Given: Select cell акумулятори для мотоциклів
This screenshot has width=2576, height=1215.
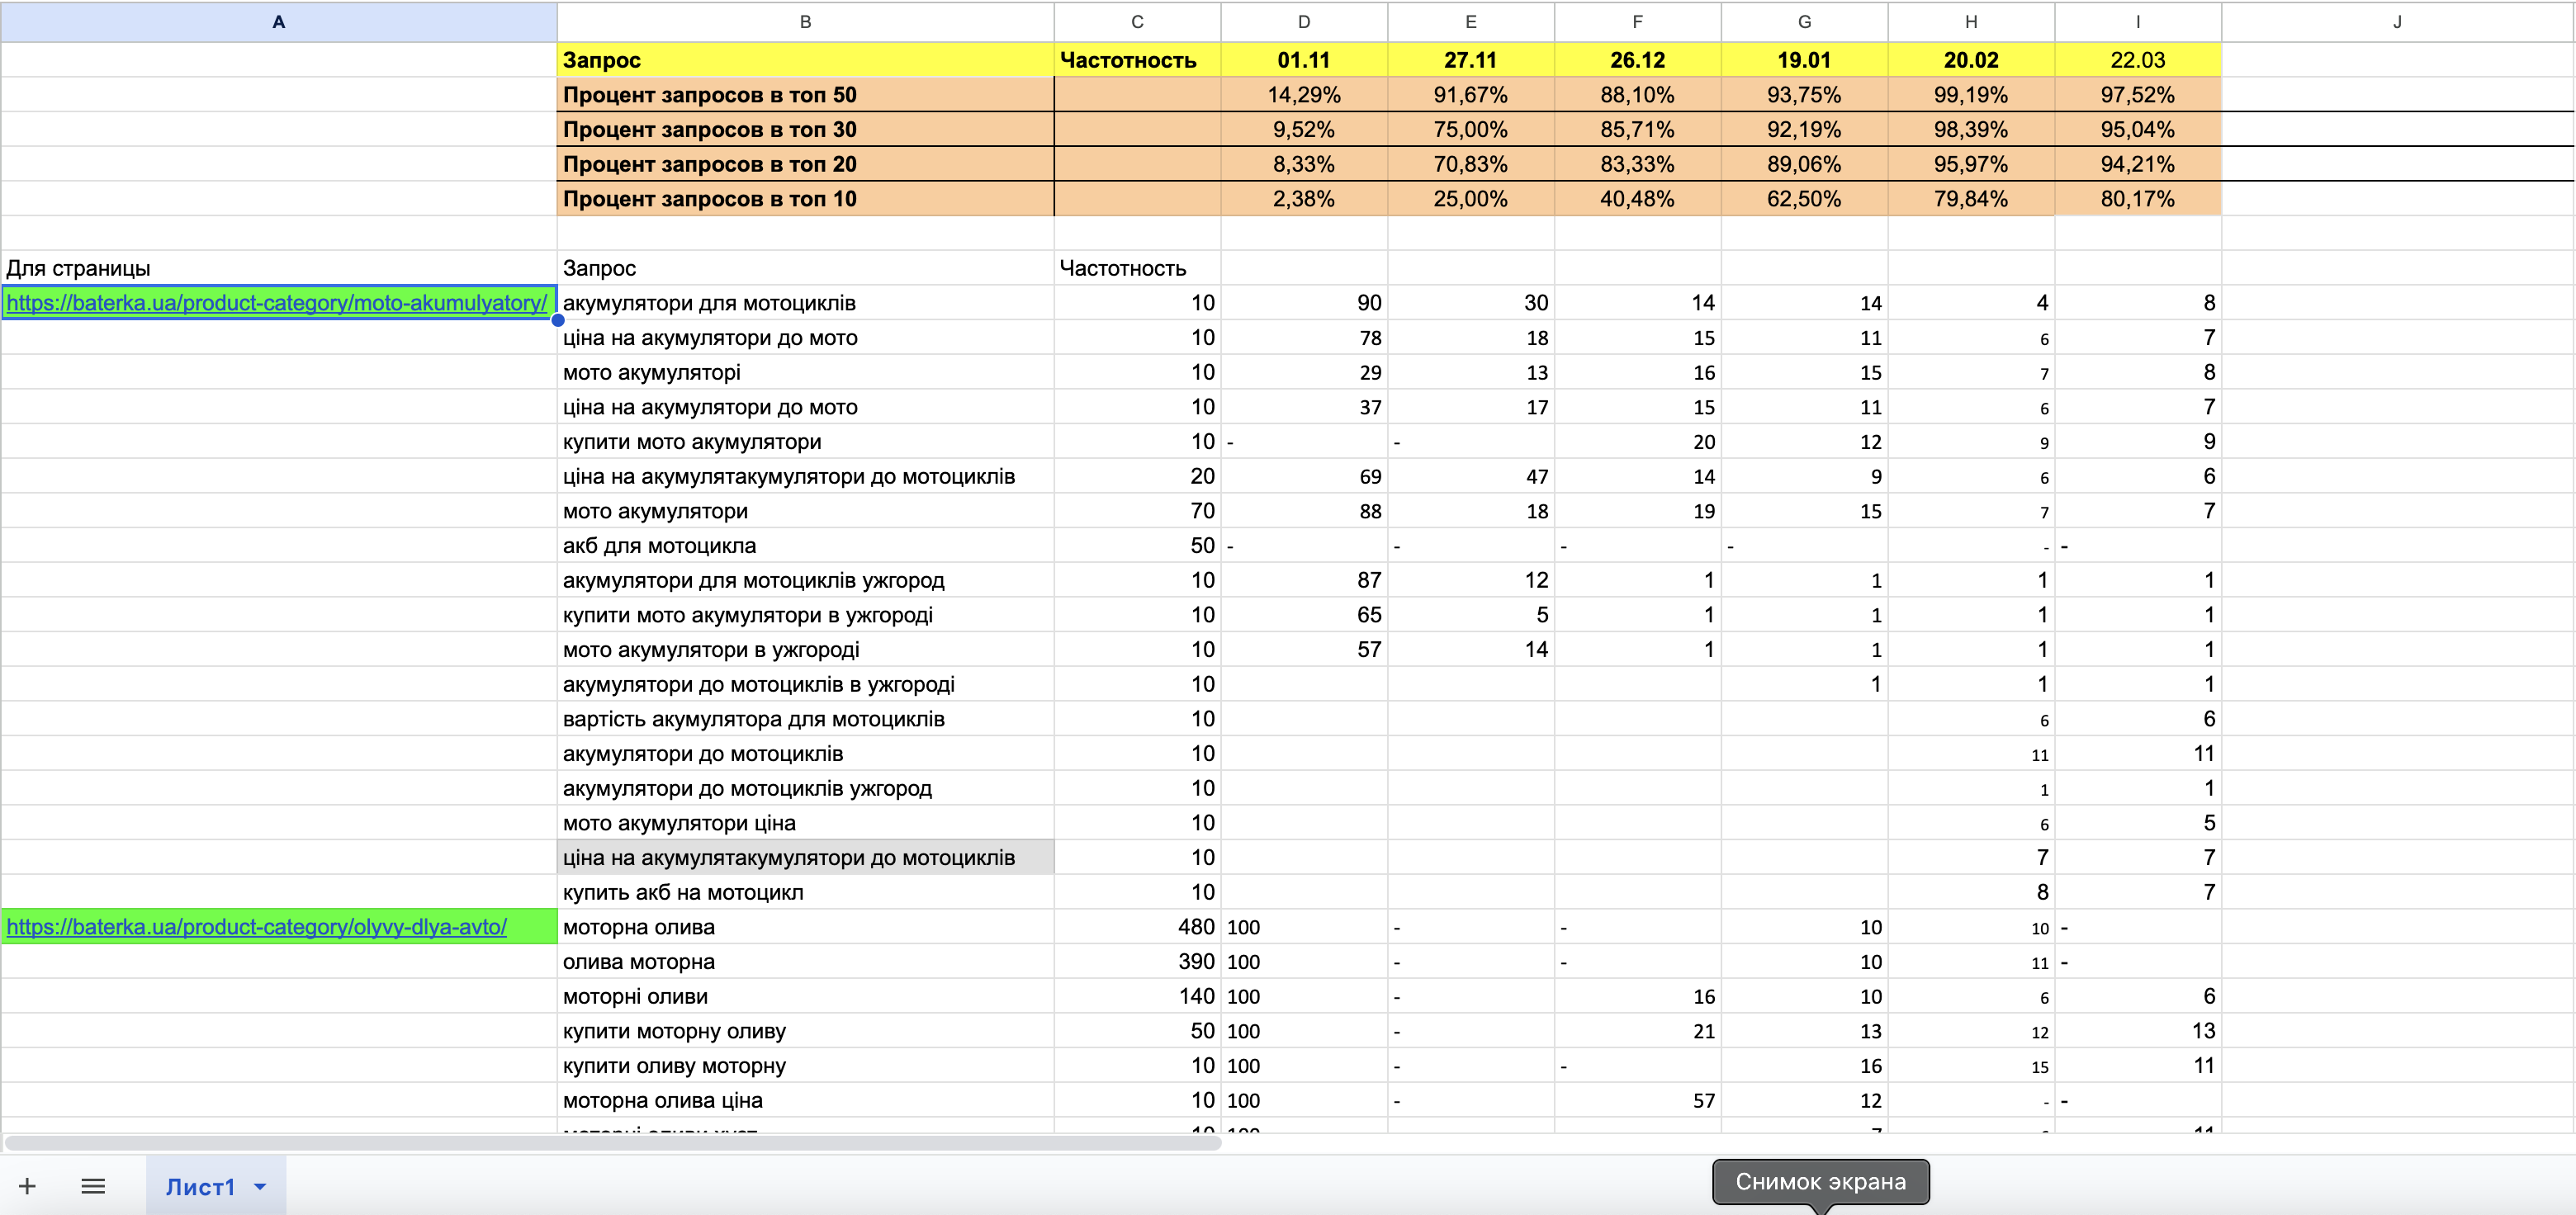Looking at the screenshot, I should click(805, 303).
